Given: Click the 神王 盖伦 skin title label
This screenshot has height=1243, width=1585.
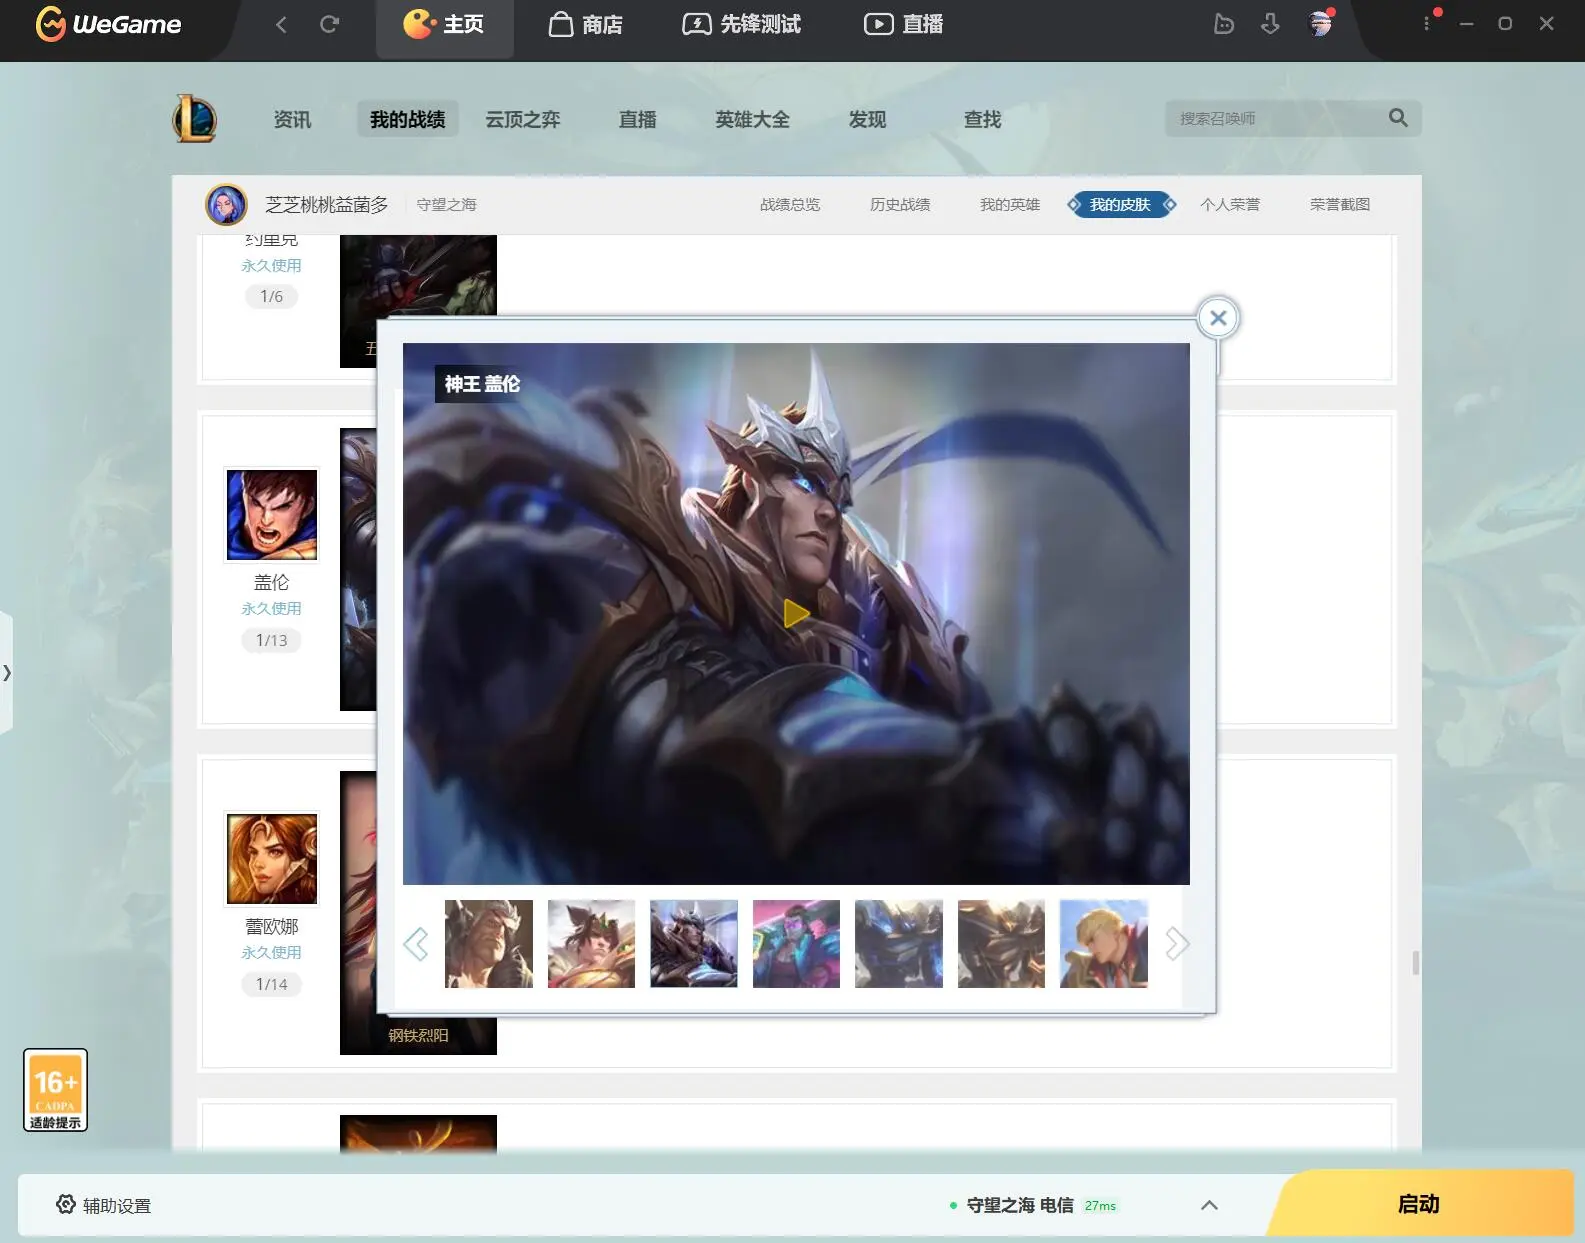Looking at the screenshot, I should (482, 384).
